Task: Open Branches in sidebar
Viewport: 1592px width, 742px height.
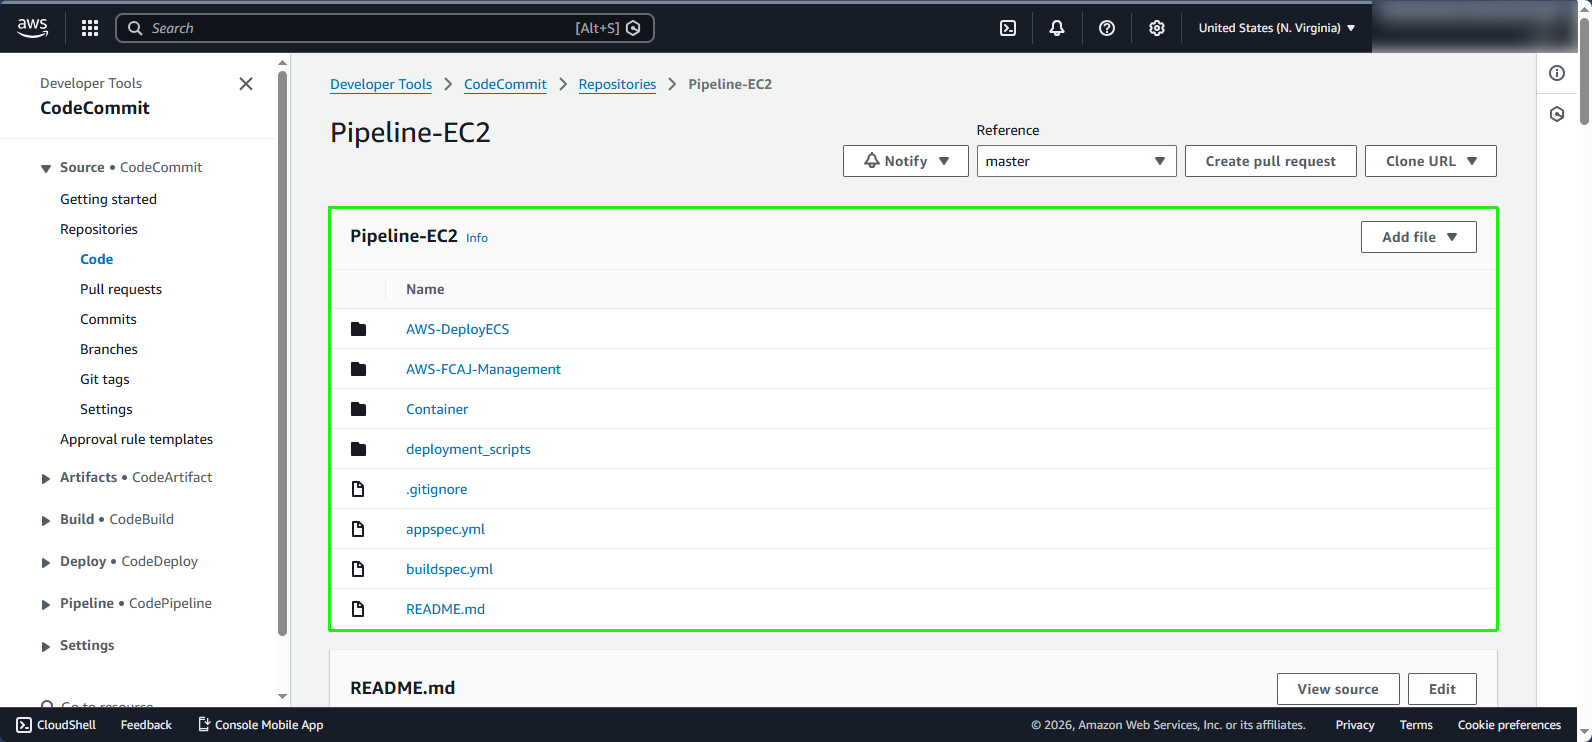Action: pyautogui.click(x=109, y=349)
